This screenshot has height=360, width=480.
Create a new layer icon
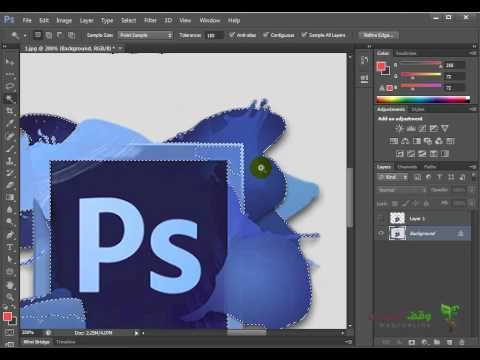point(449,342)
